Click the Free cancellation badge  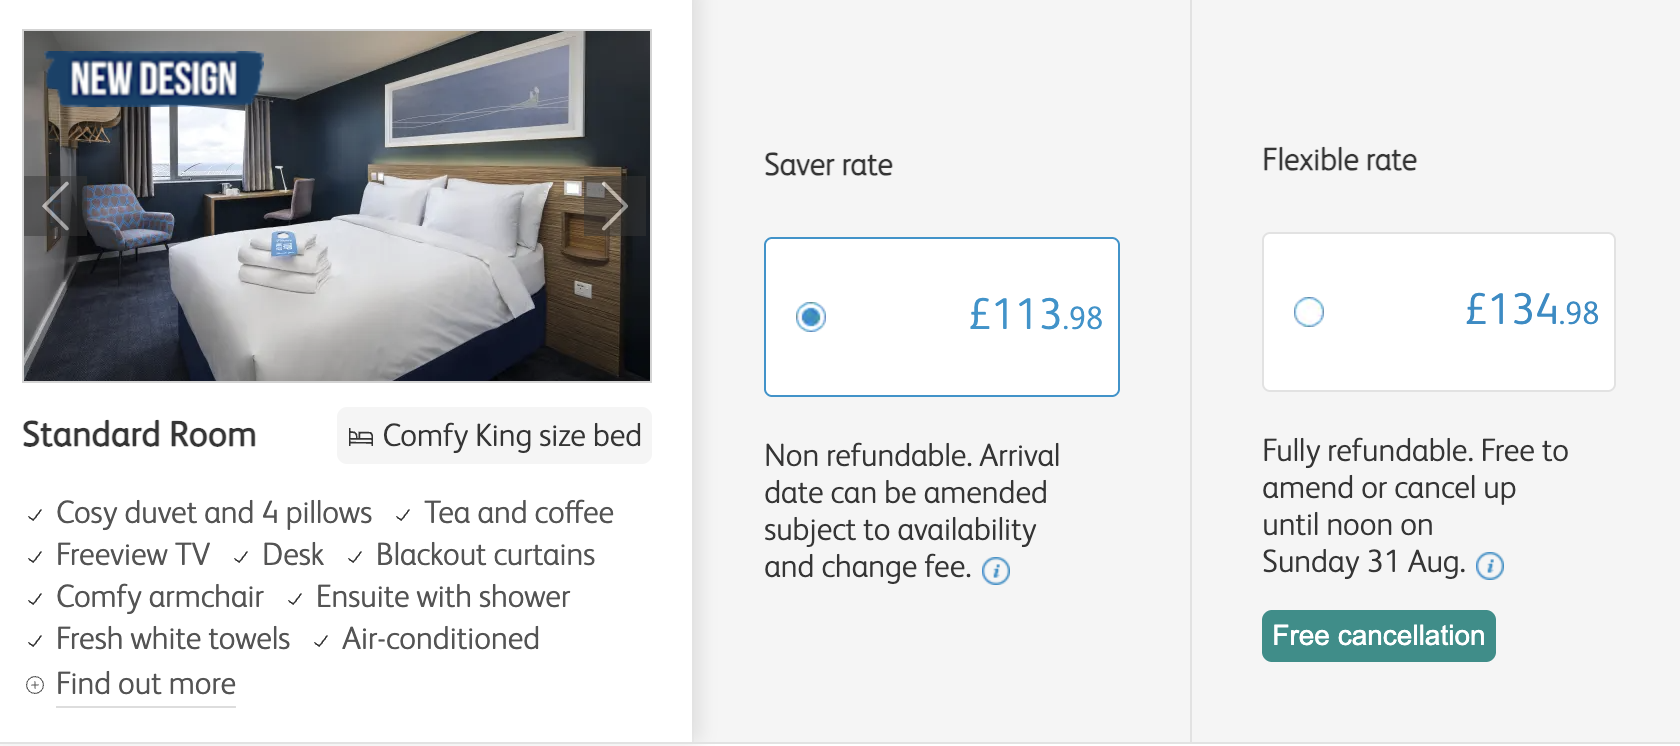point(1379,636)
